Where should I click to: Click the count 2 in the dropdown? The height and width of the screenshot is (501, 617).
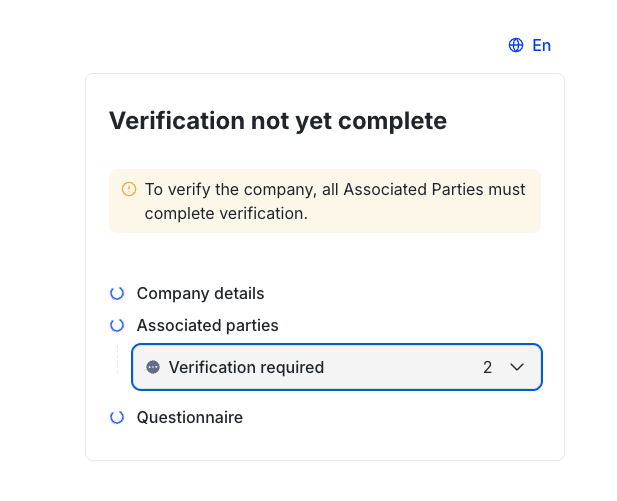pyautogui.click(x=487, y=367)
